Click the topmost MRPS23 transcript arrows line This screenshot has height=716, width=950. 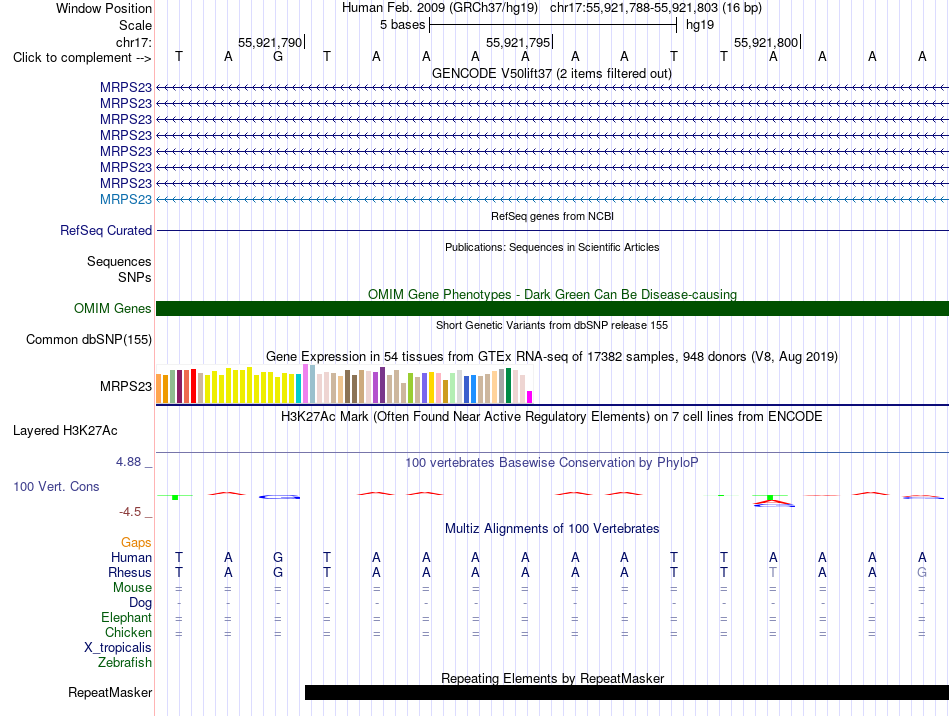click(x=552, y=88)
